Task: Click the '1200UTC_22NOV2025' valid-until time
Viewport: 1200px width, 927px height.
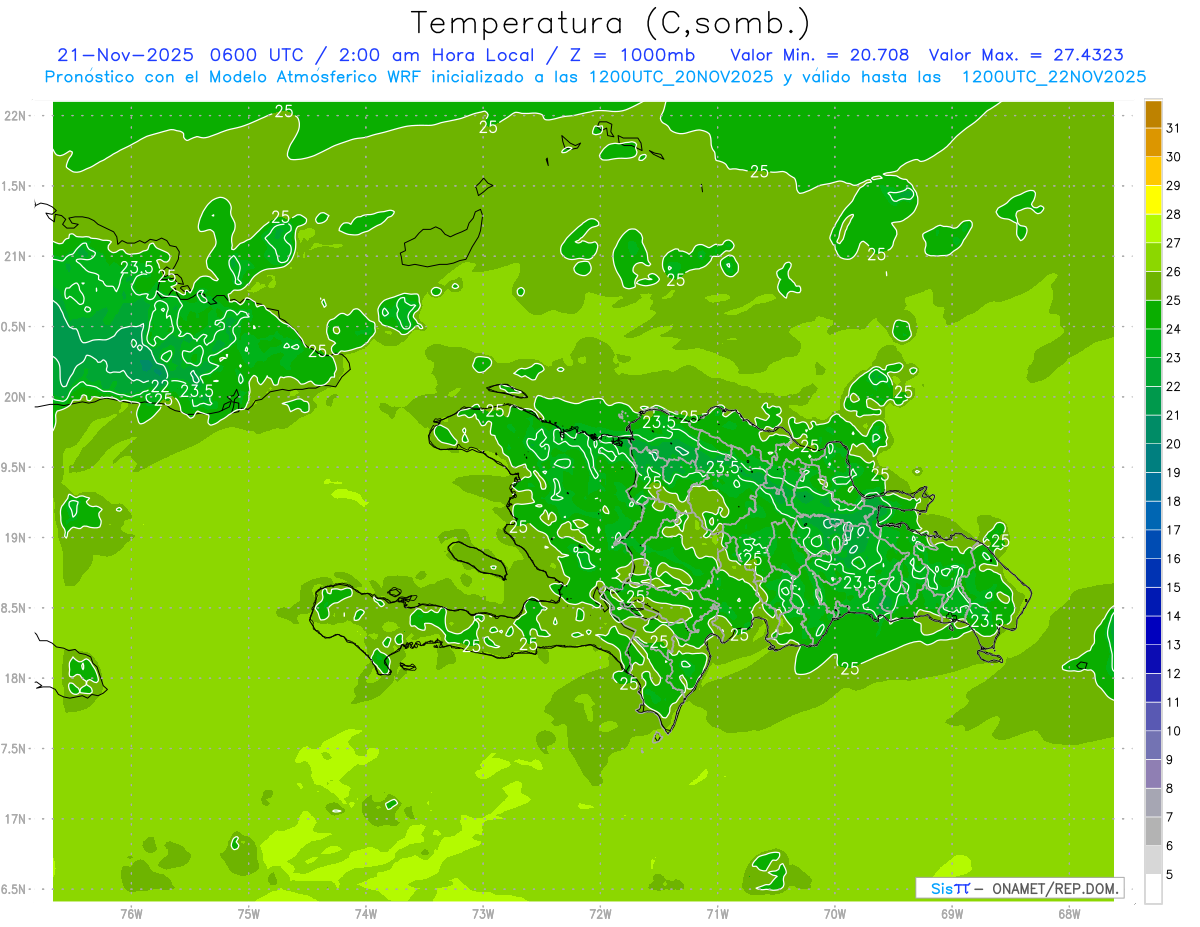Action: click(1053, 77)
